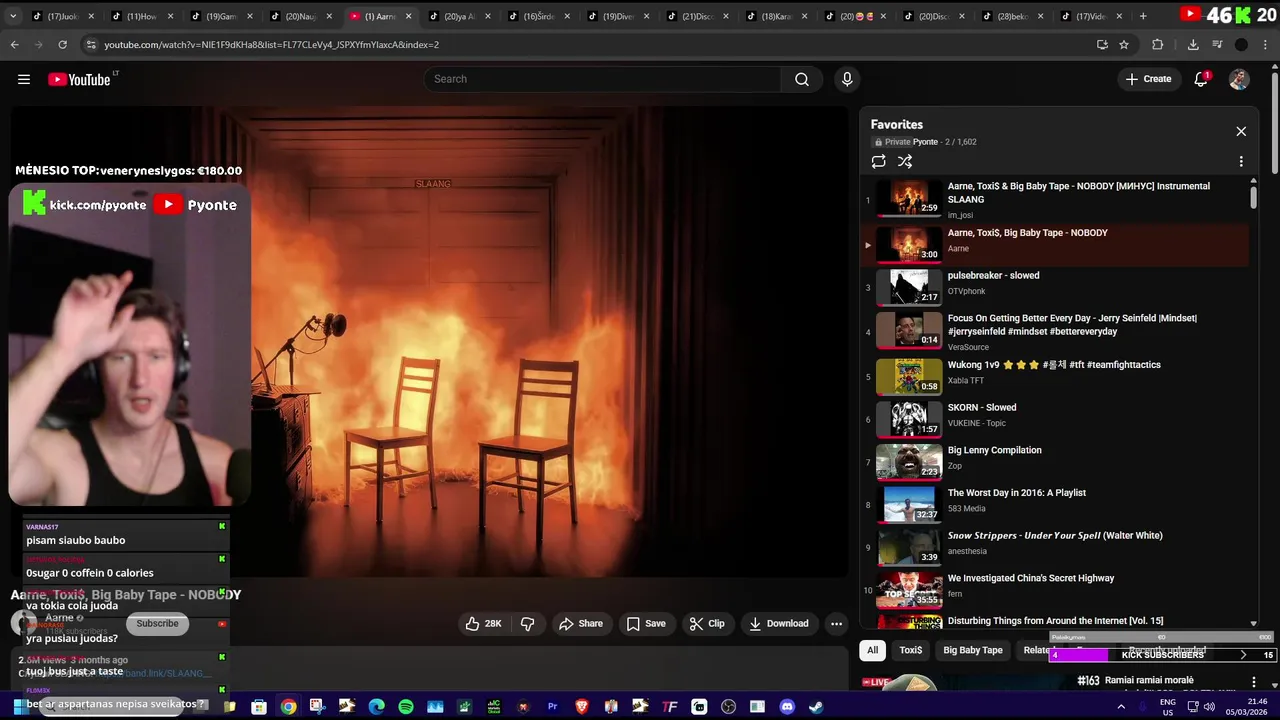1280x720 pixels.
Task: Toggle shuffle playlist in Favorites panel
Action: [x=905, y=161]
